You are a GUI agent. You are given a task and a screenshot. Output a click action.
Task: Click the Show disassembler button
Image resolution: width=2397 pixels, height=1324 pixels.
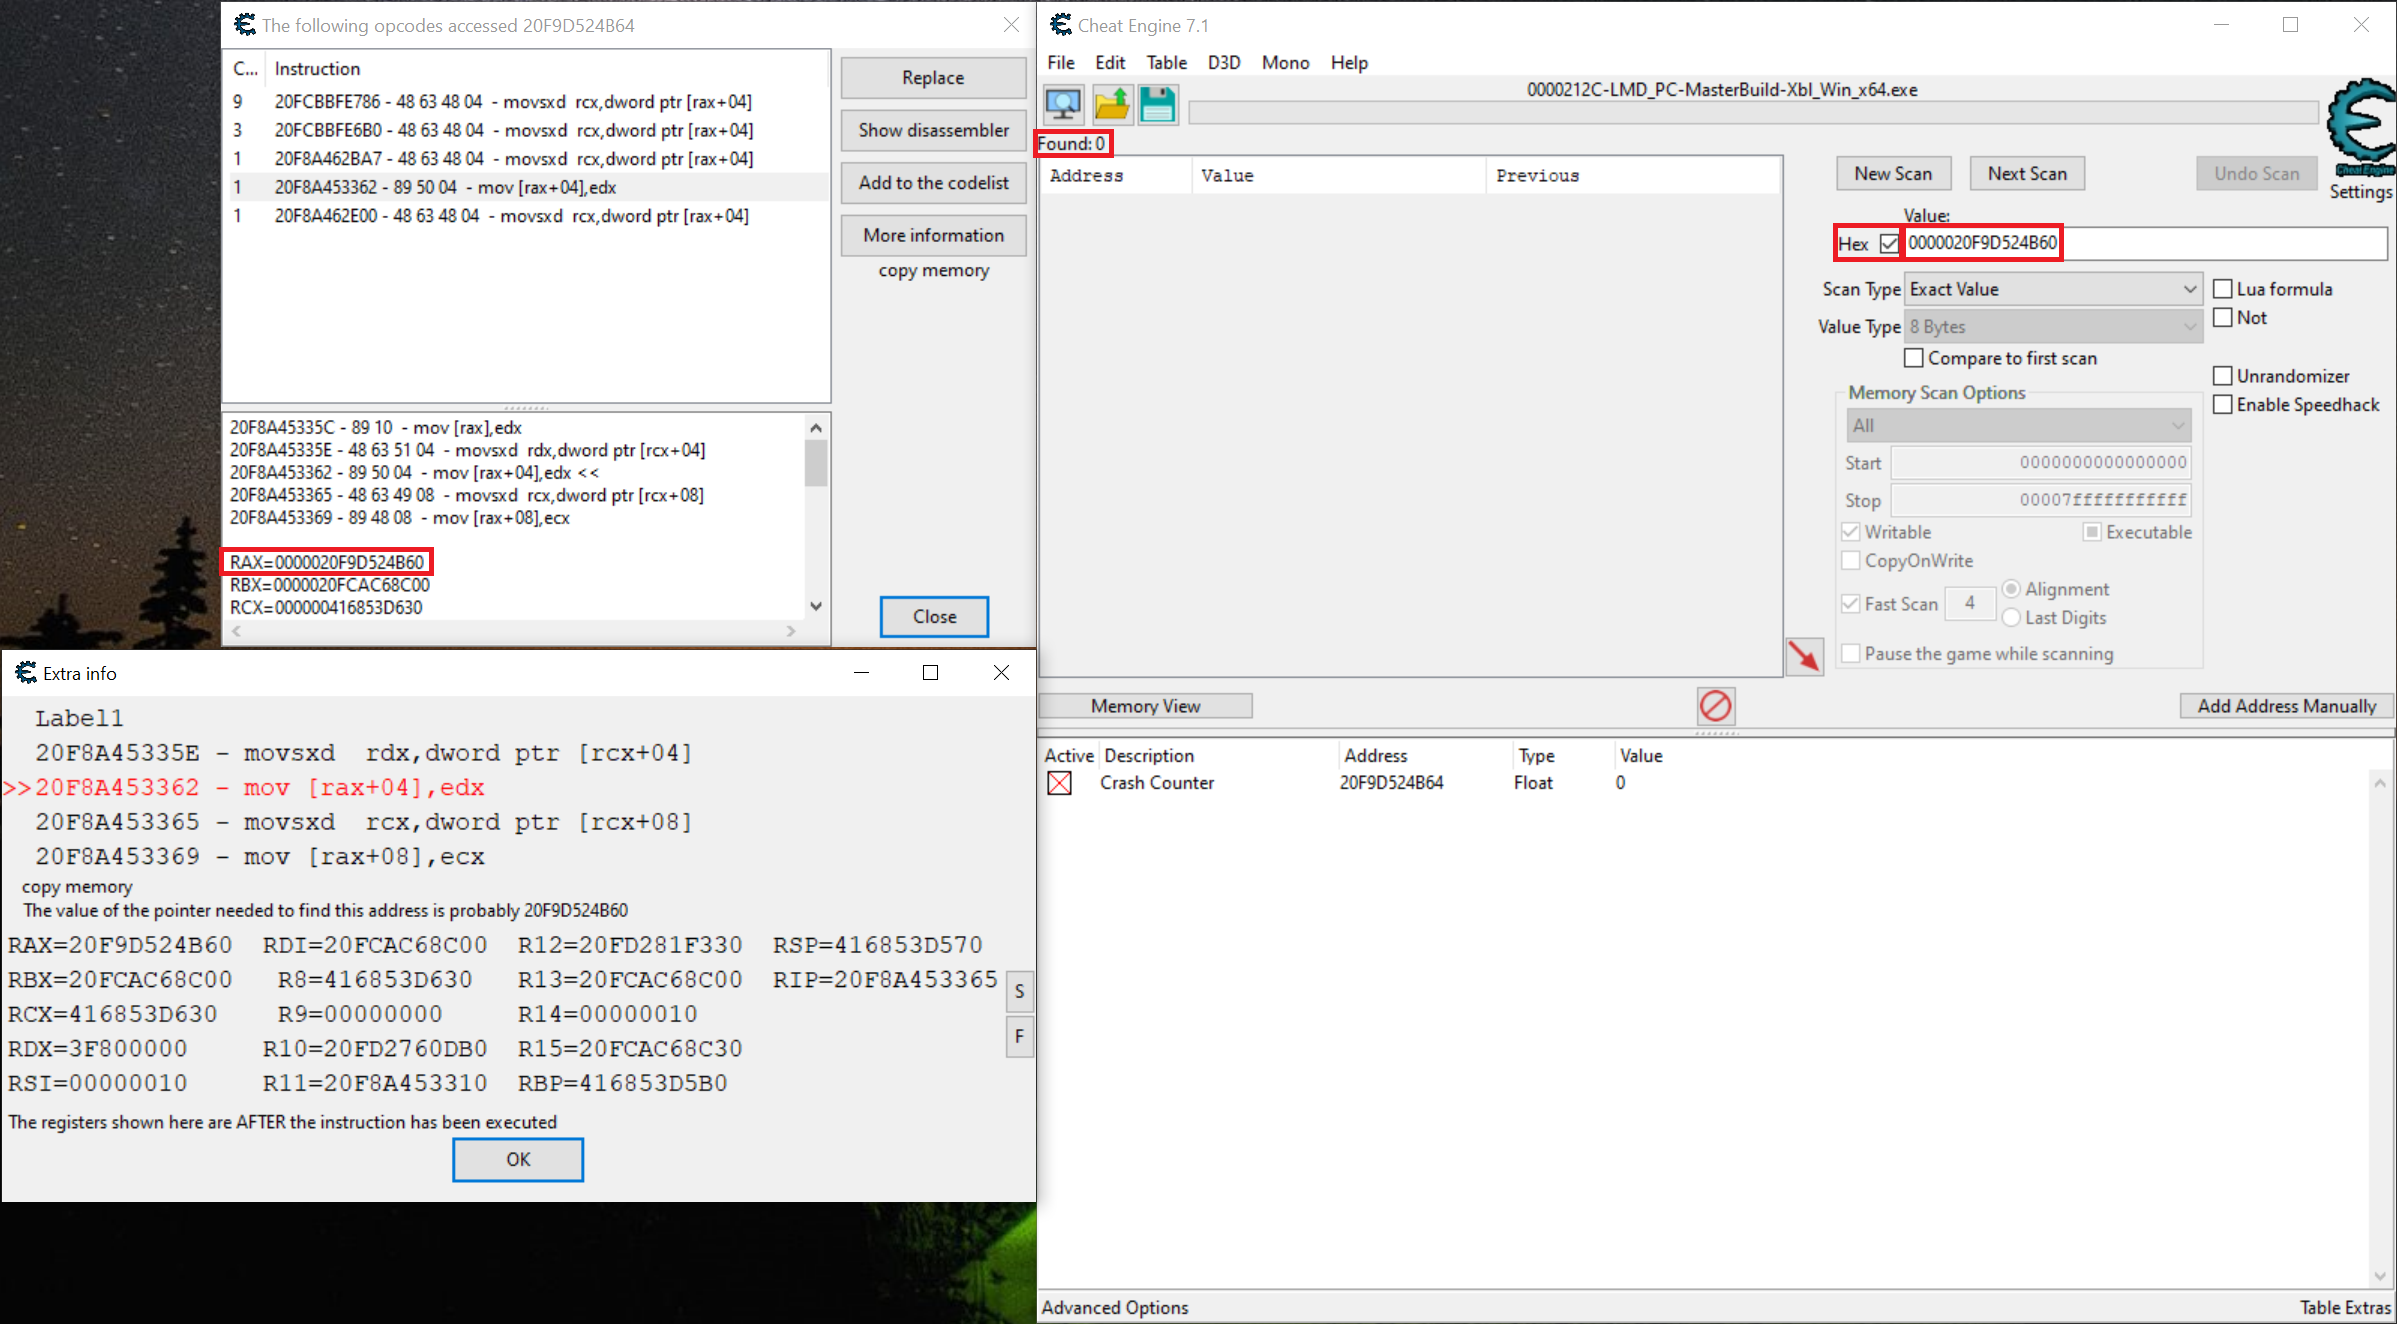(933, 130)
